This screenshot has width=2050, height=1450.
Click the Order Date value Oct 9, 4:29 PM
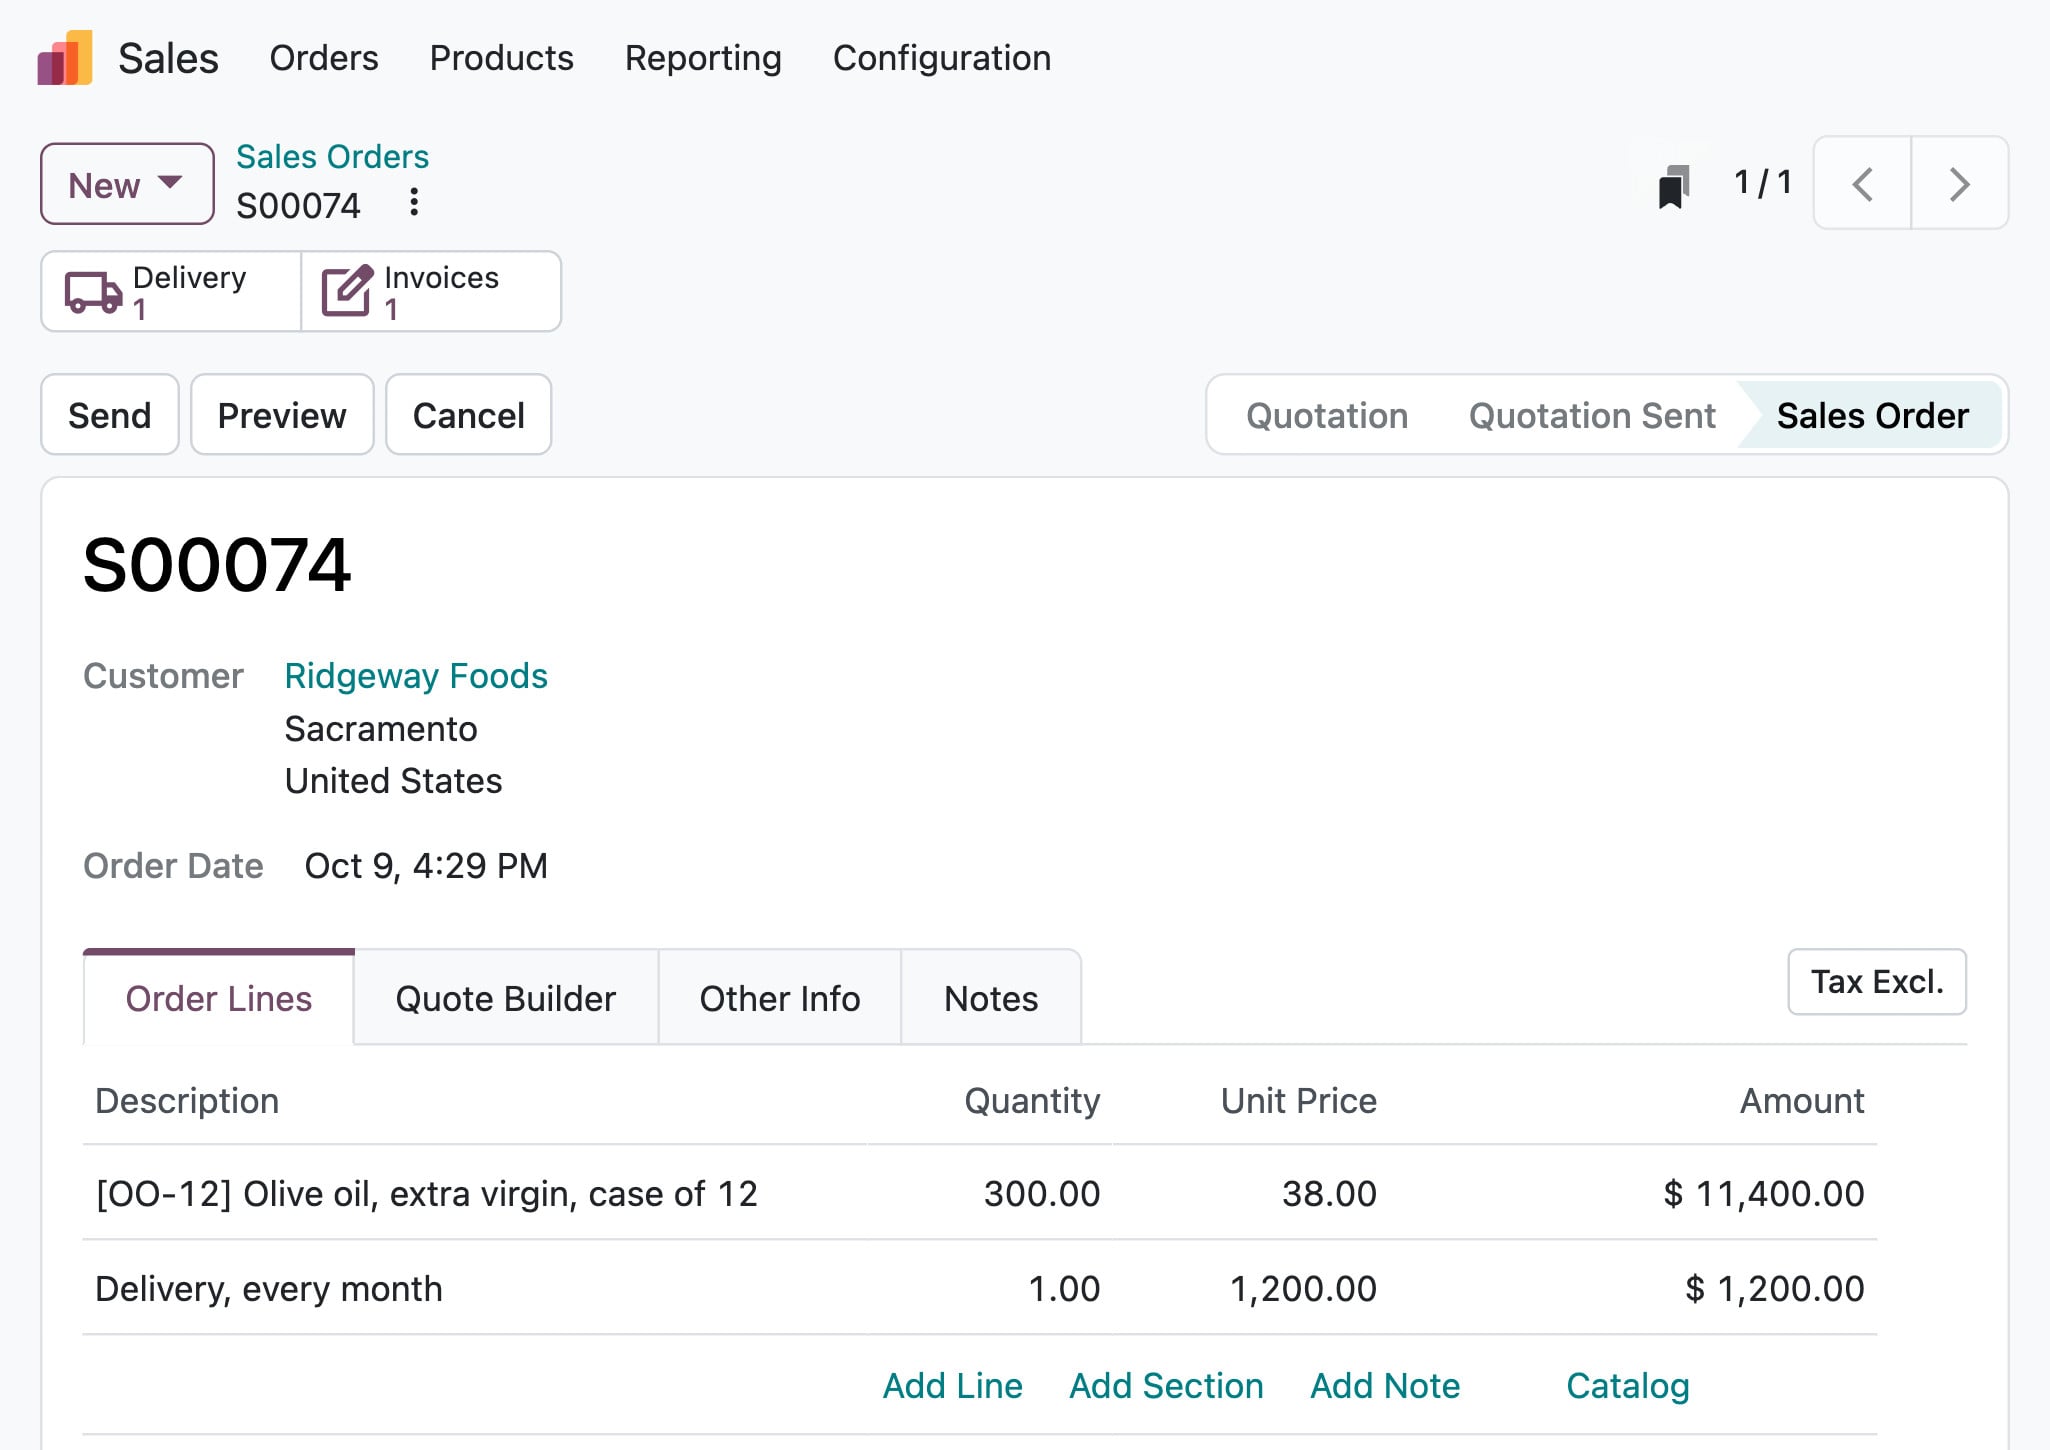426,866
